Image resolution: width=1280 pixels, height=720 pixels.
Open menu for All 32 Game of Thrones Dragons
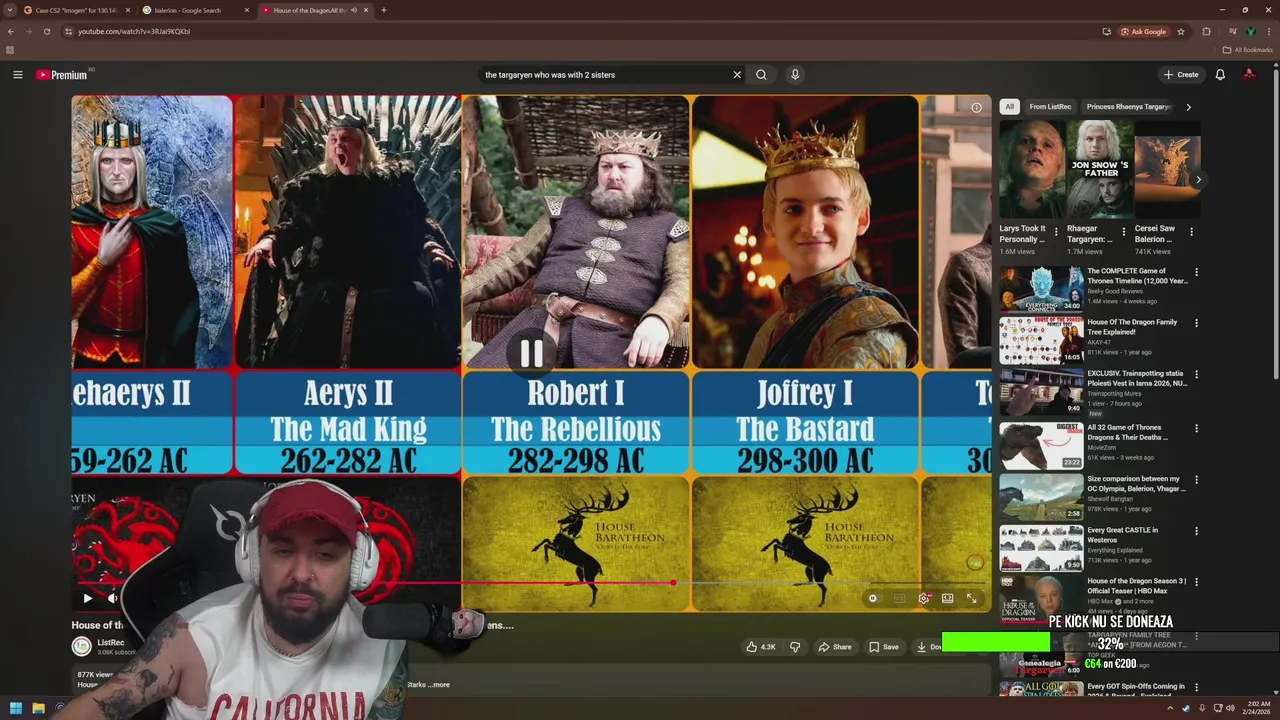point(1196,428)
